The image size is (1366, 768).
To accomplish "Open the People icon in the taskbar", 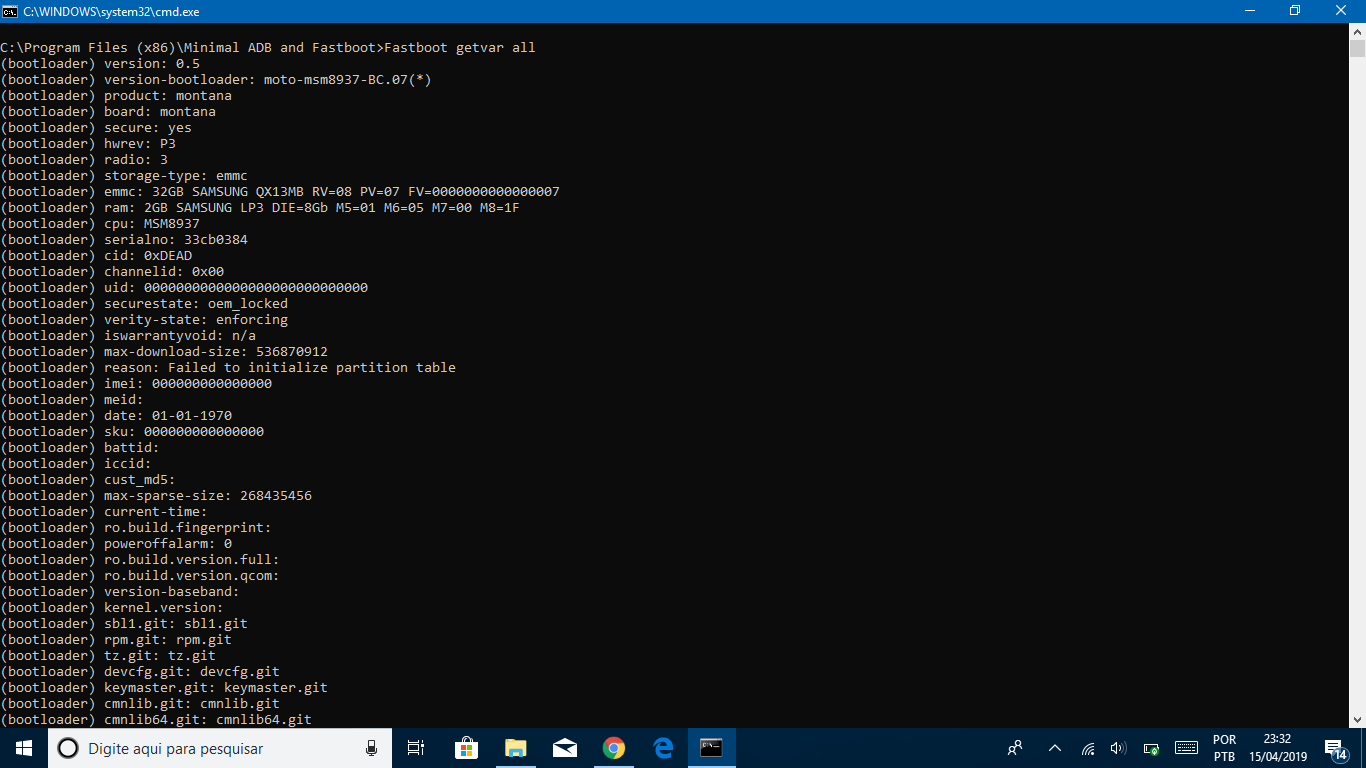I will pos(1015,748).
